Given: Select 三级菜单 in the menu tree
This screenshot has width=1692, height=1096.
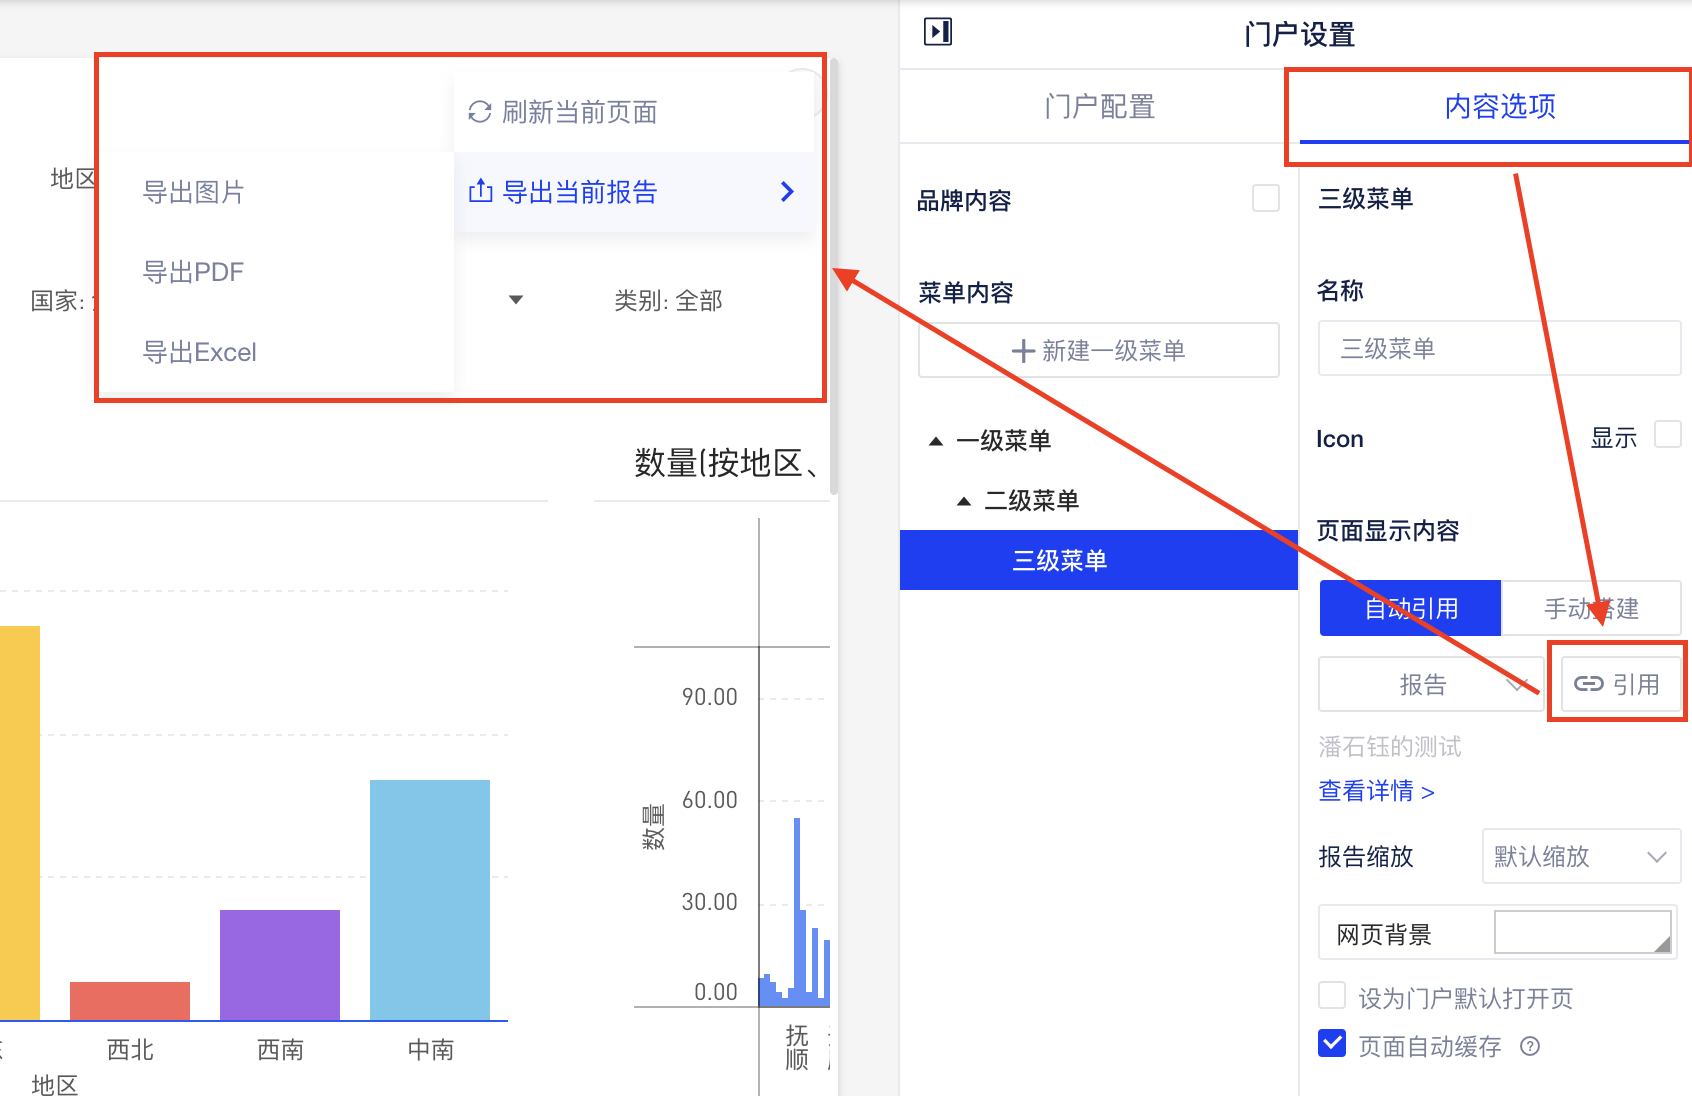Looking at the screenshot, I should pyautogui.click(x=1059, y=560).
